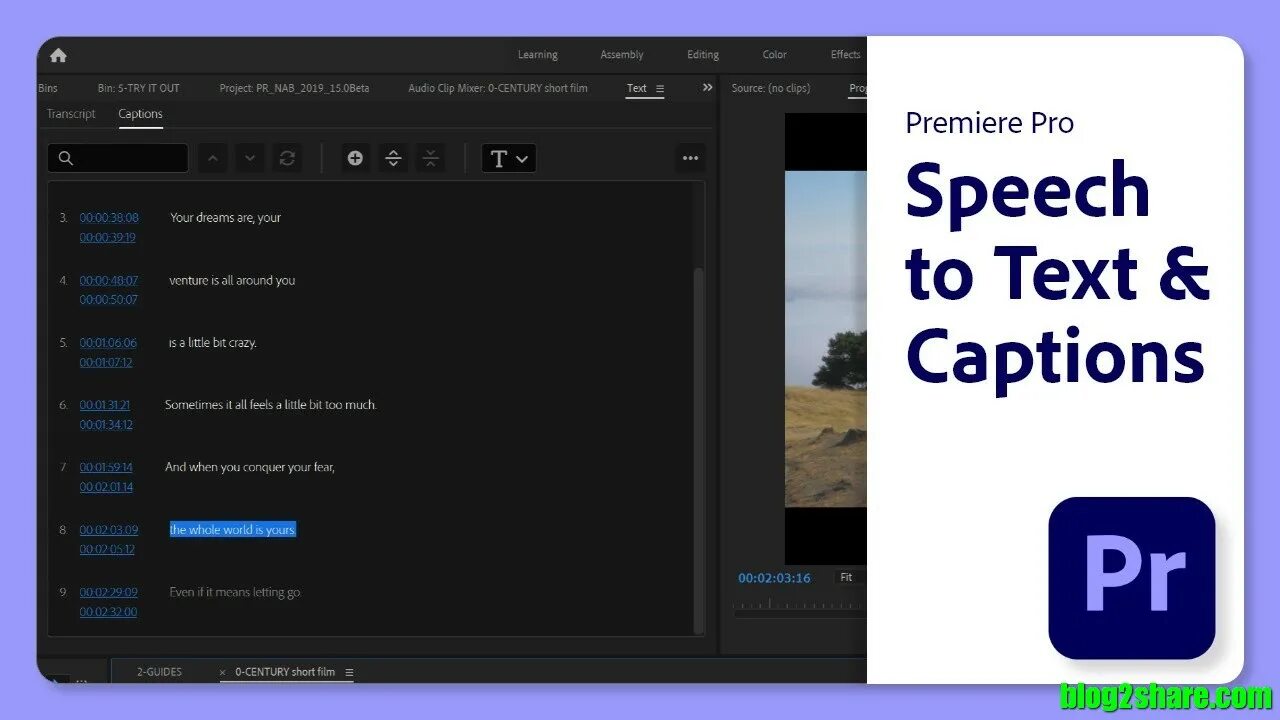This screenshot has width=1280, height=720.
Task: Click in-timecode 00:01:31:21
Action: [x=105, y=405]
